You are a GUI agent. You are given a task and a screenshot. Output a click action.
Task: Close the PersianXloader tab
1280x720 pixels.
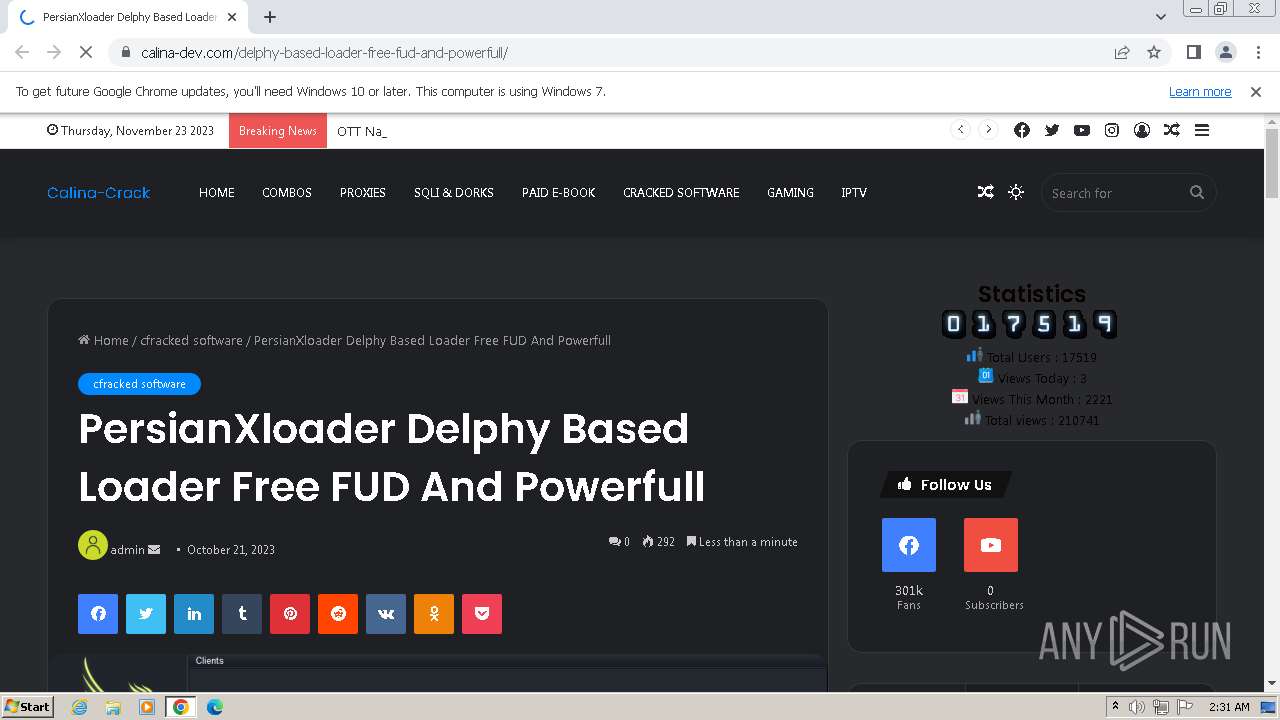pyautogui.click(x=232, y=17)
